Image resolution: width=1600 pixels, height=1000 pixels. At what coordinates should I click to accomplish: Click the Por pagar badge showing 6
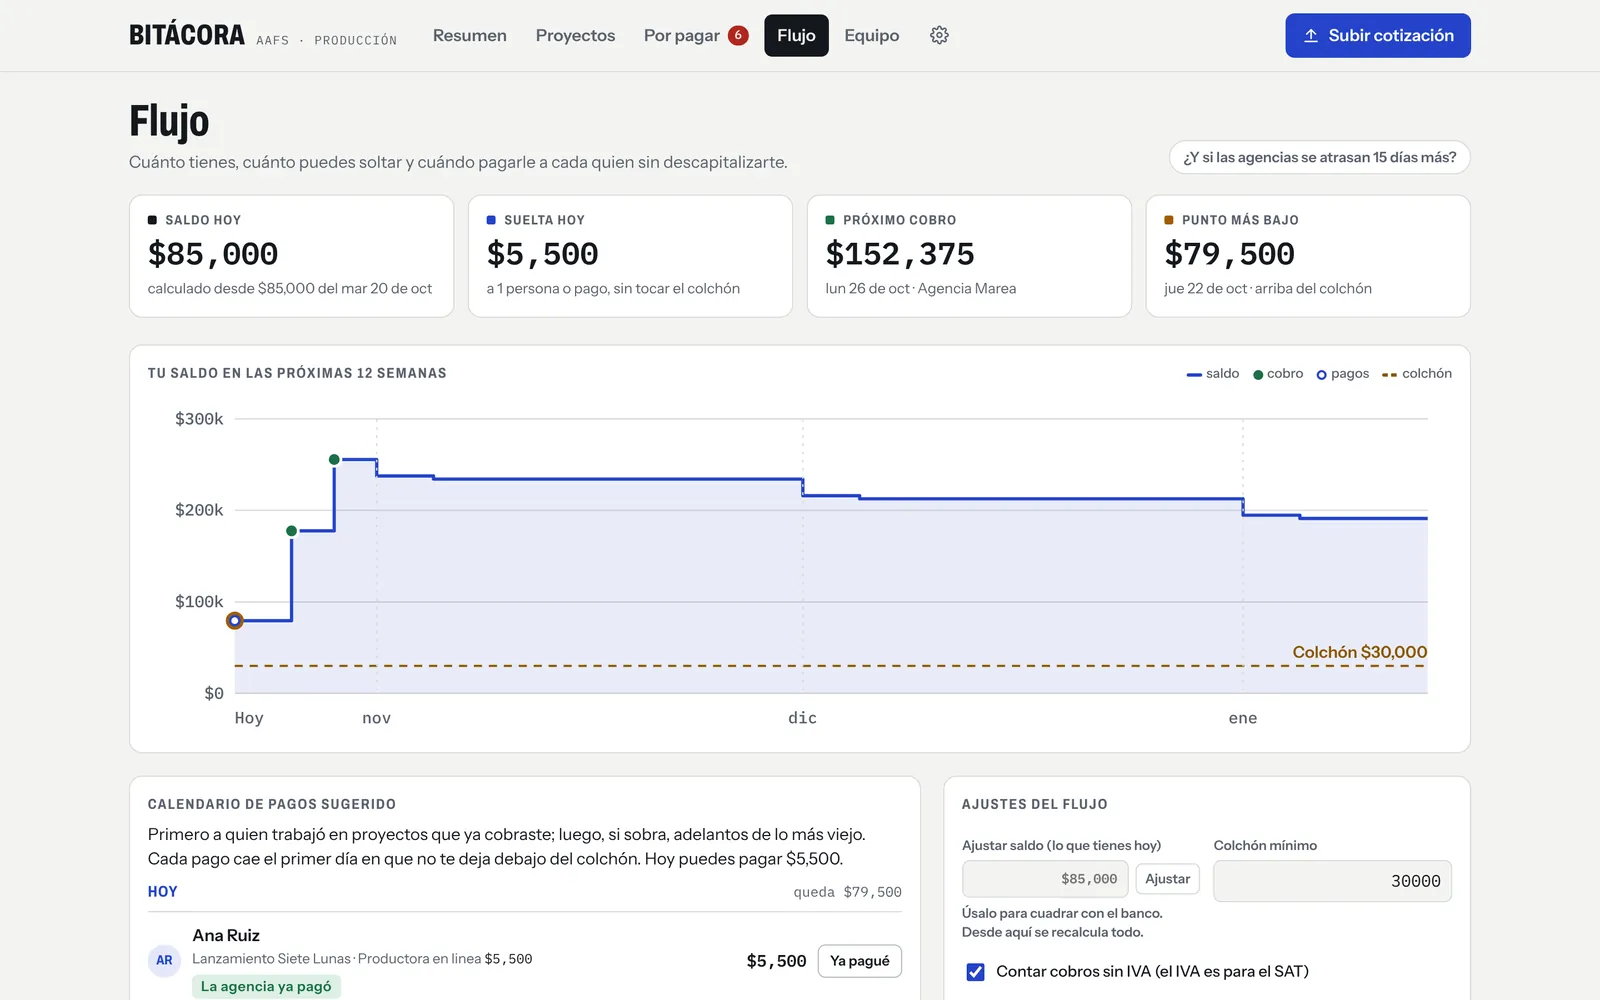[x=738, y=35]
